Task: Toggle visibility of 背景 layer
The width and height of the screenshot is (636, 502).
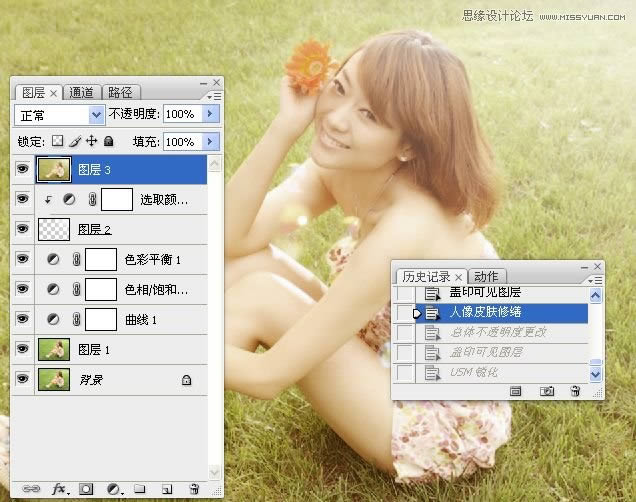Action: [x=22, y=380]
